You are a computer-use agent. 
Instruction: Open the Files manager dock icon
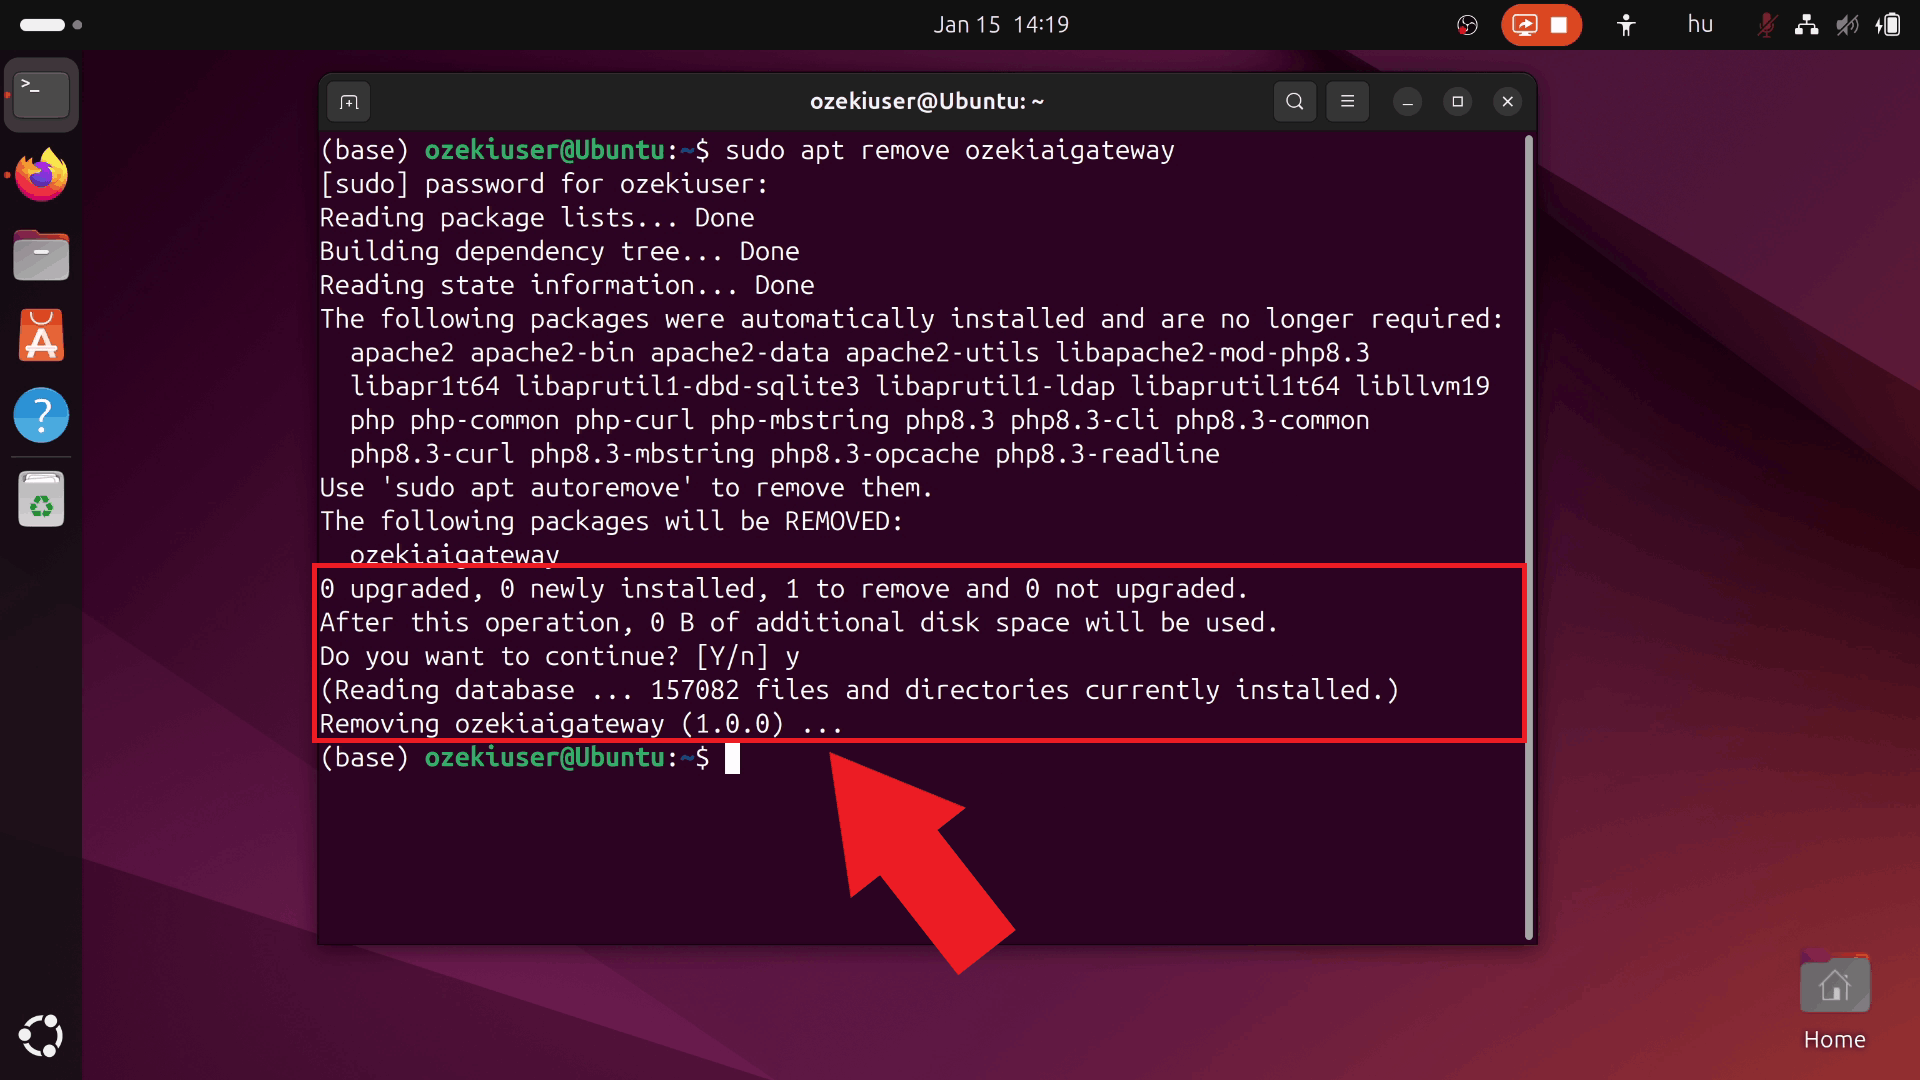click(41, 256)
